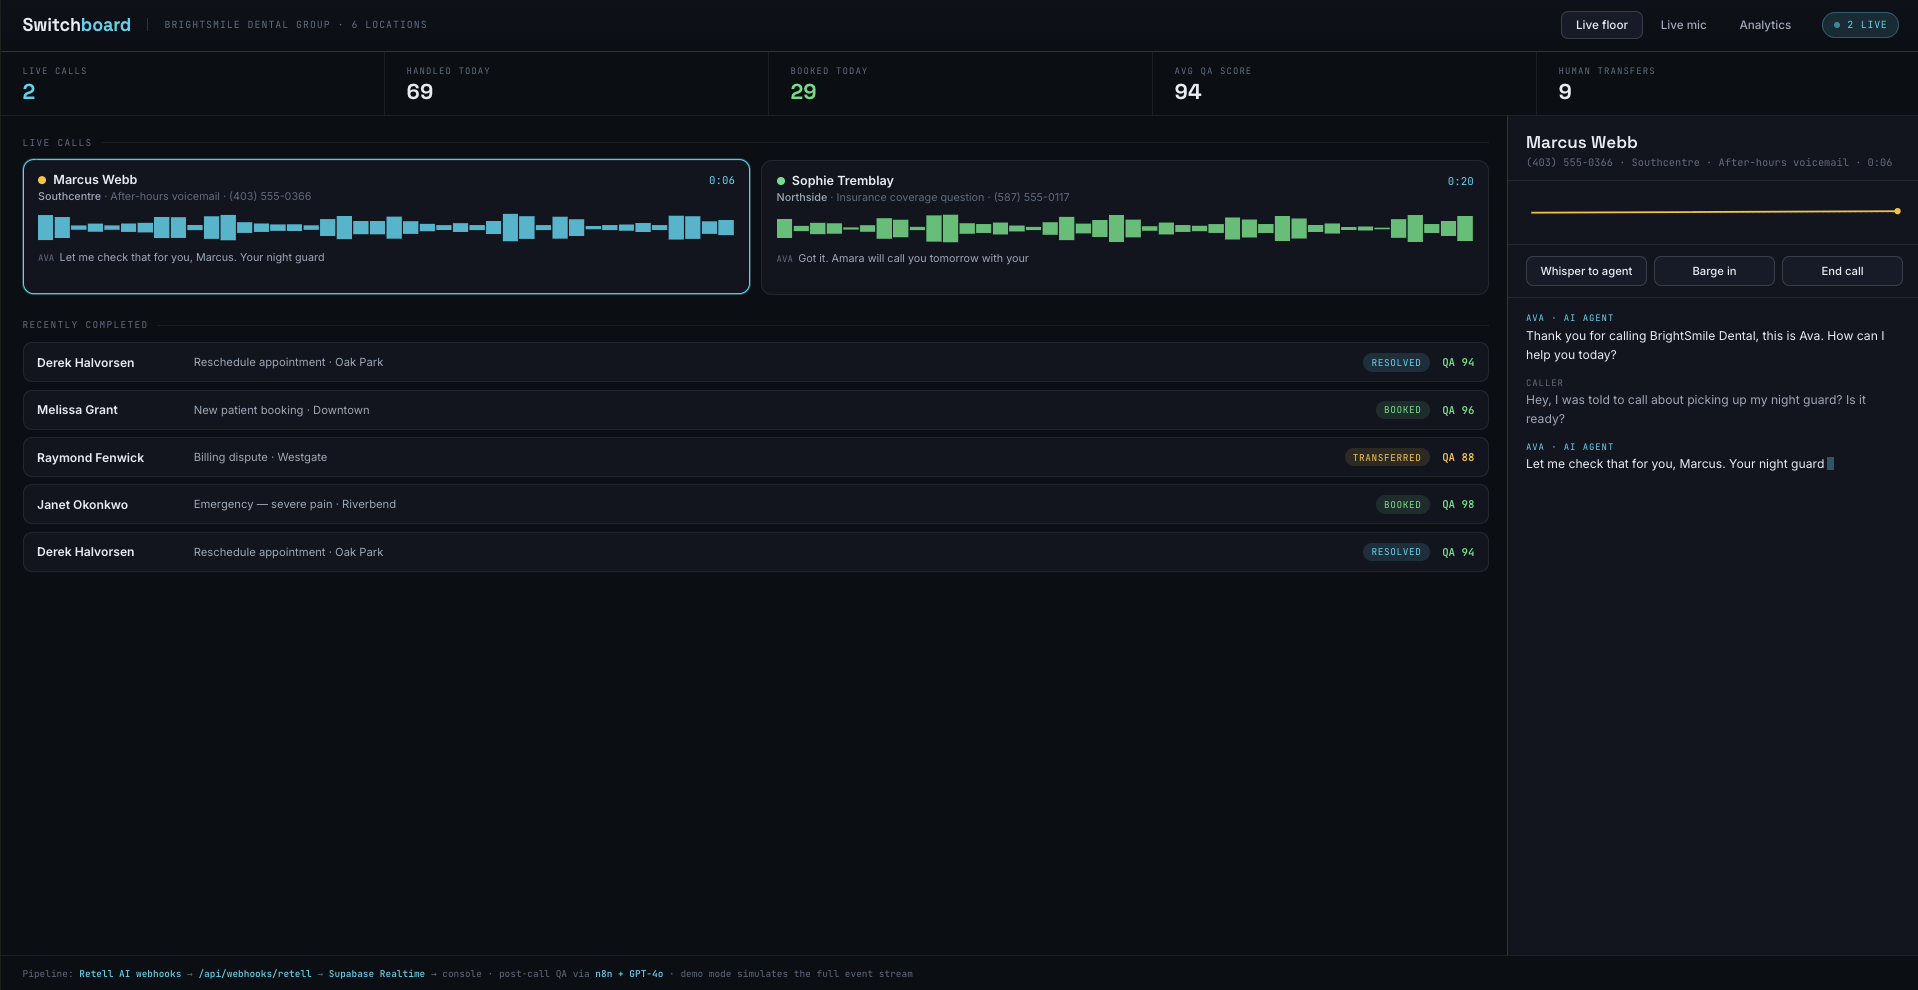Click Marcus Webb's blue audio waveform
Image resolution: width=1918 pixels, height=990 pixels.
point(386,228)
